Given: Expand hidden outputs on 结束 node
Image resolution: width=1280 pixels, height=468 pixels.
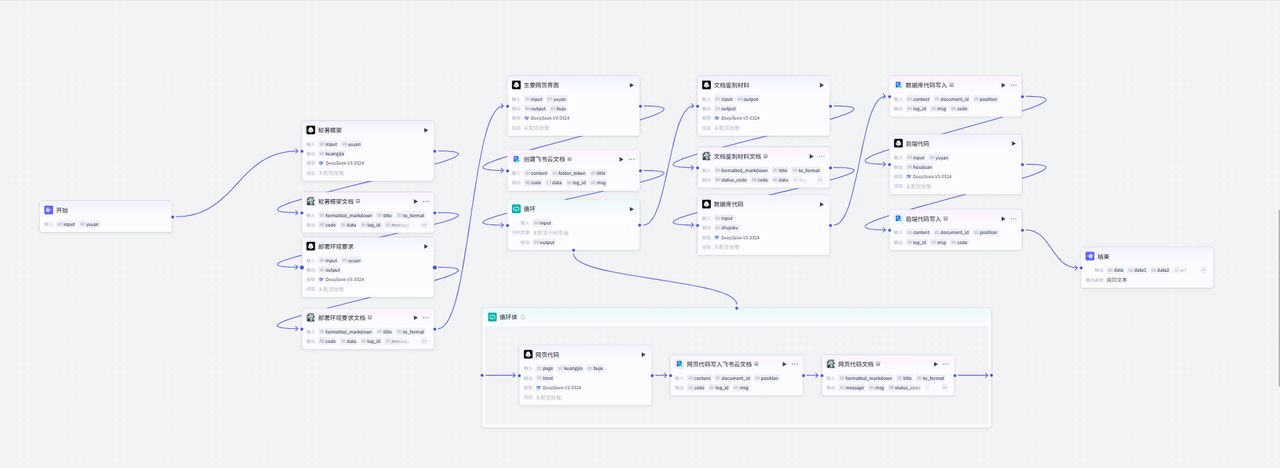Looking at the screenshot, I should point(1204,270).
